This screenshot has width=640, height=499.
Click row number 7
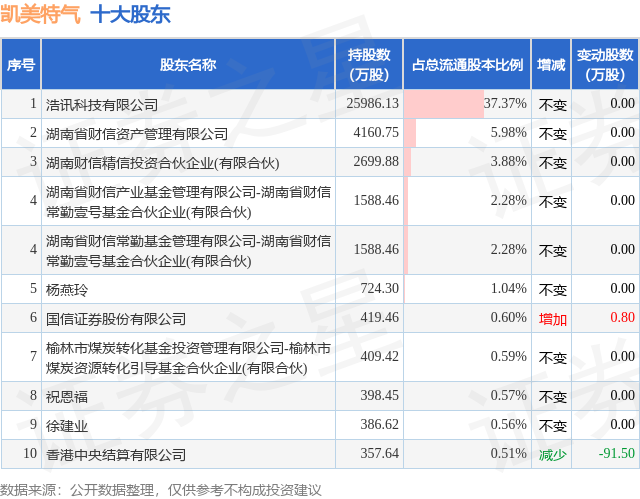33,356
